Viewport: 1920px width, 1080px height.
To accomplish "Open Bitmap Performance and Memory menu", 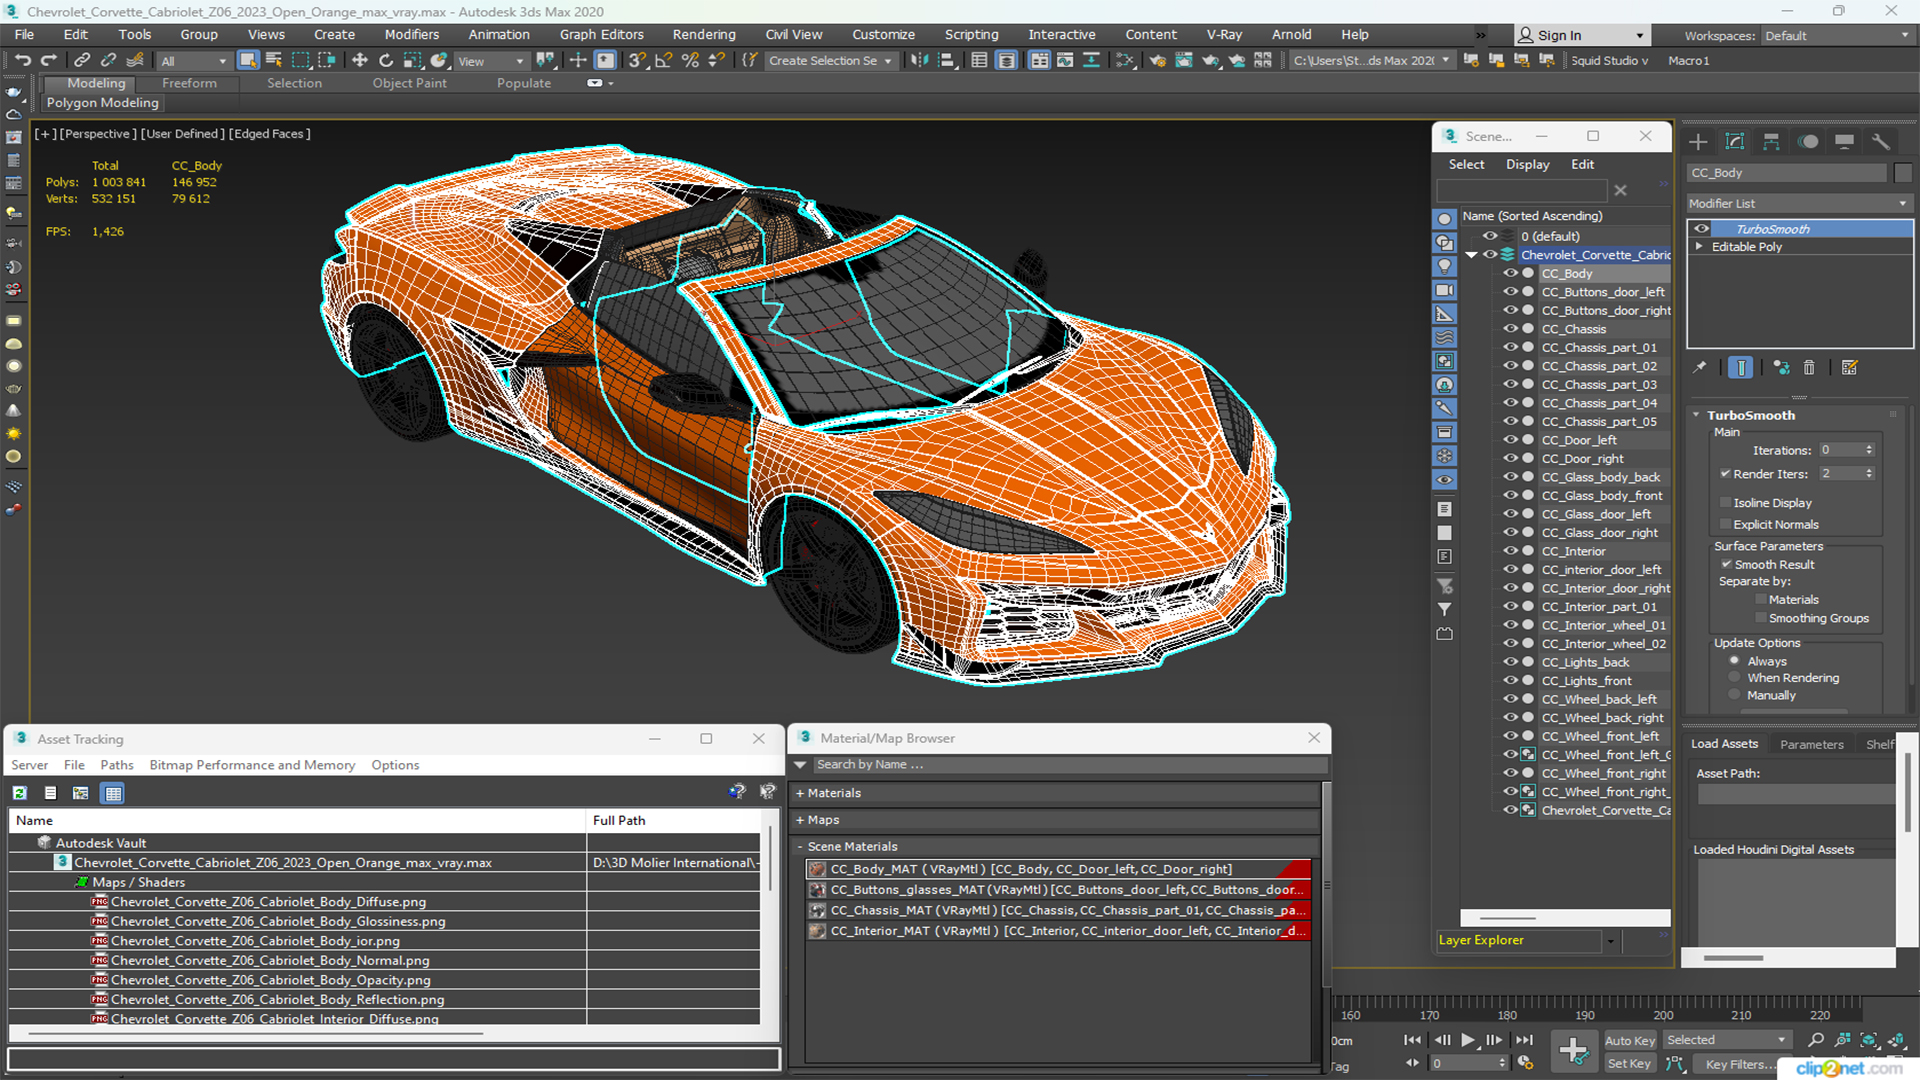I will click(252, 765).
